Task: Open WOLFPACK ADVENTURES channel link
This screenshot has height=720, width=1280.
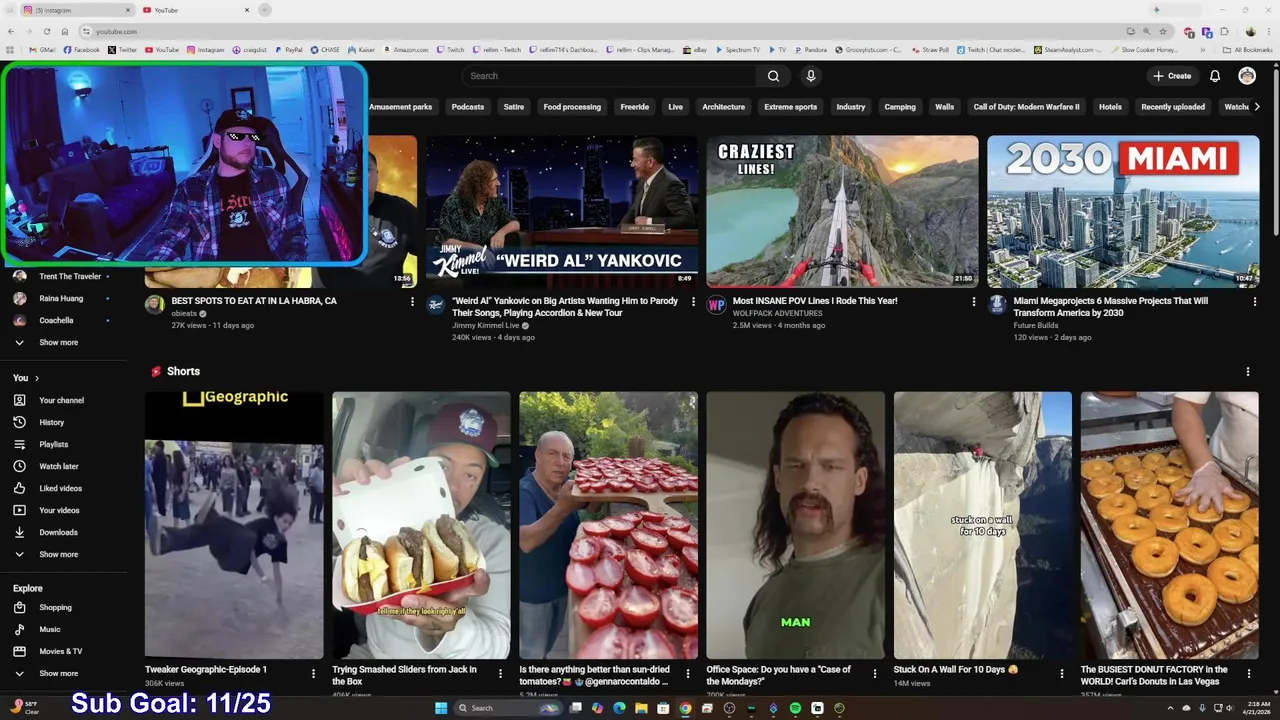Action: [x=777, y=313]
